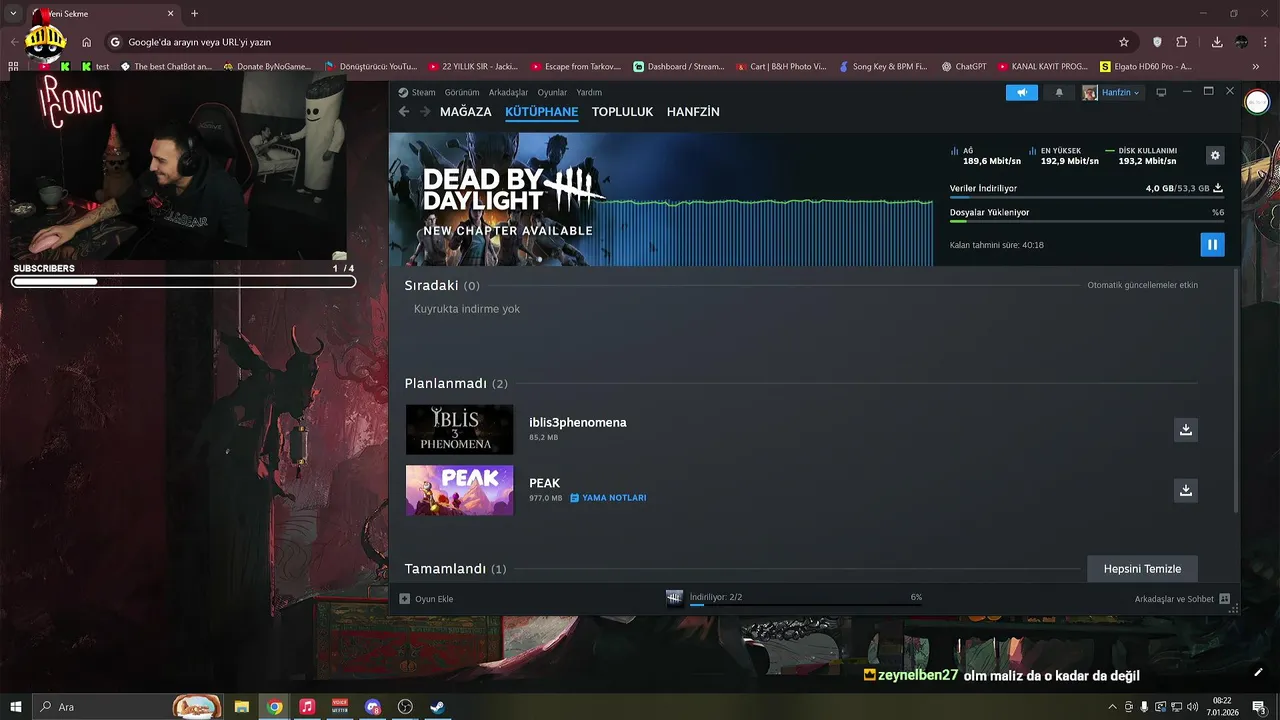The image size is (1280, 720).
Task: Click the taskbar Ara search box
Action: click(x=130, y=707)
